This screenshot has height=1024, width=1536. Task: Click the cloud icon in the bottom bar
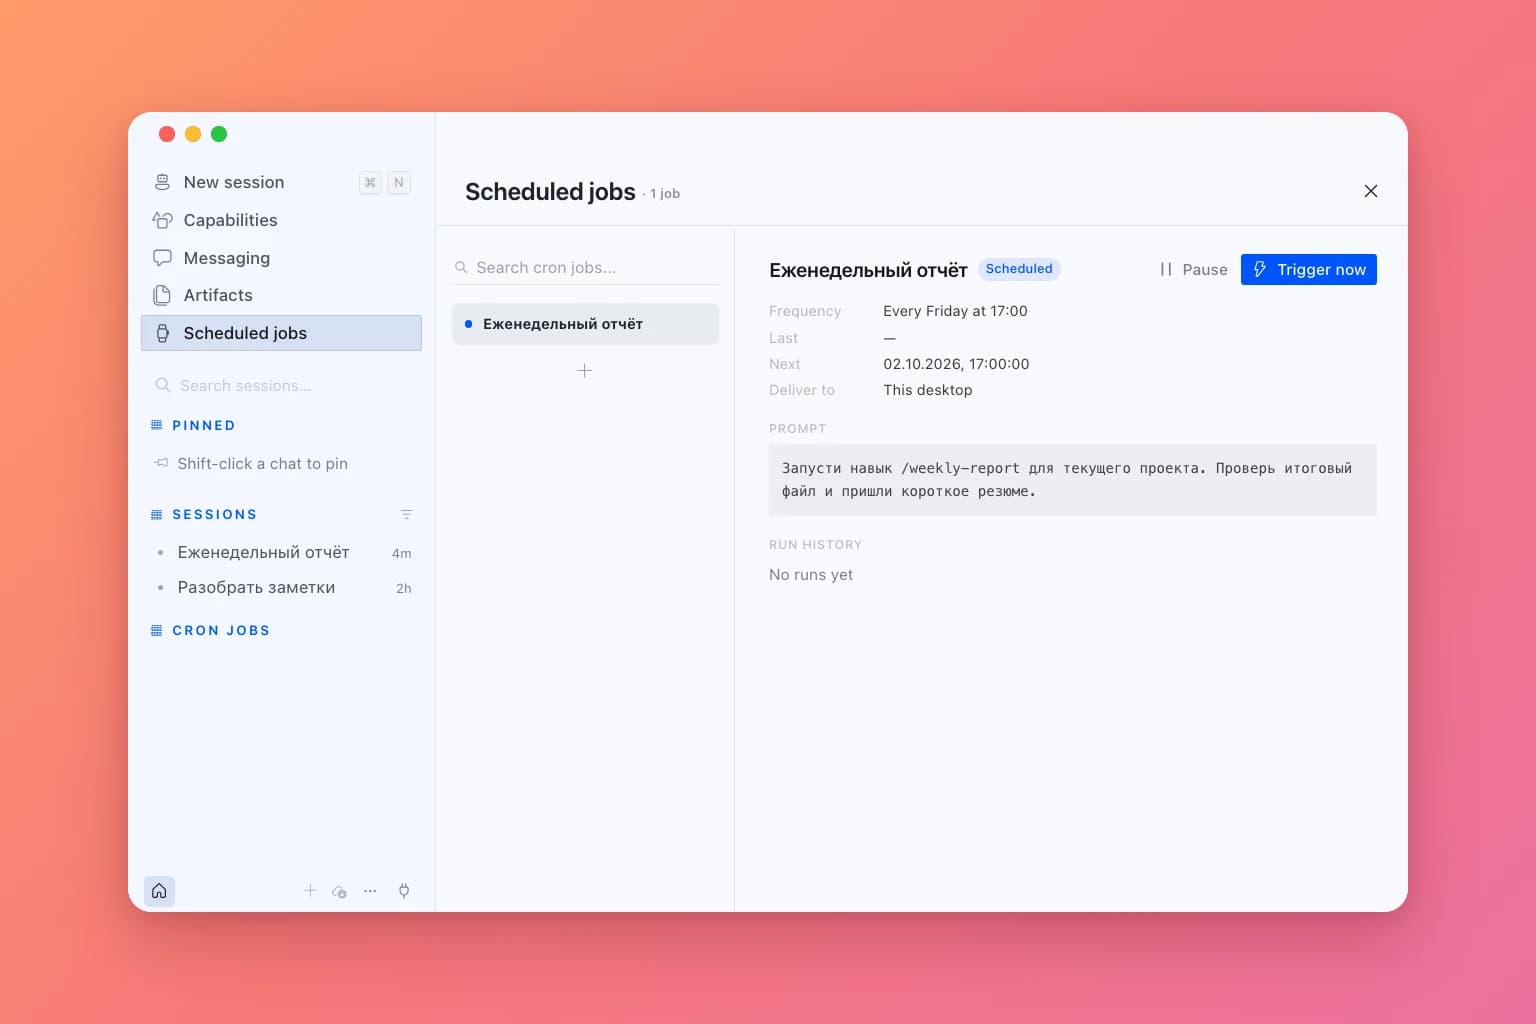click(x=339, y=891)
